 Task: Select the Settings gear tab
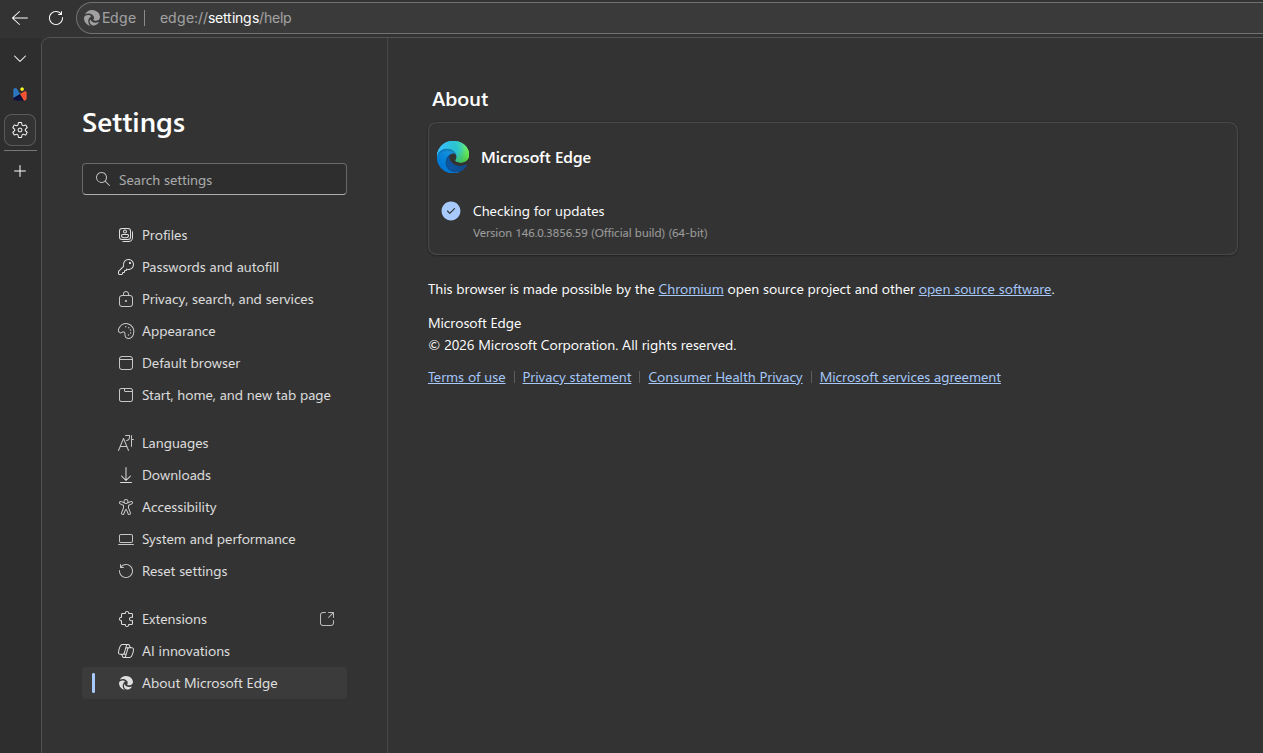pyautogui.click(x=20, y=130)
